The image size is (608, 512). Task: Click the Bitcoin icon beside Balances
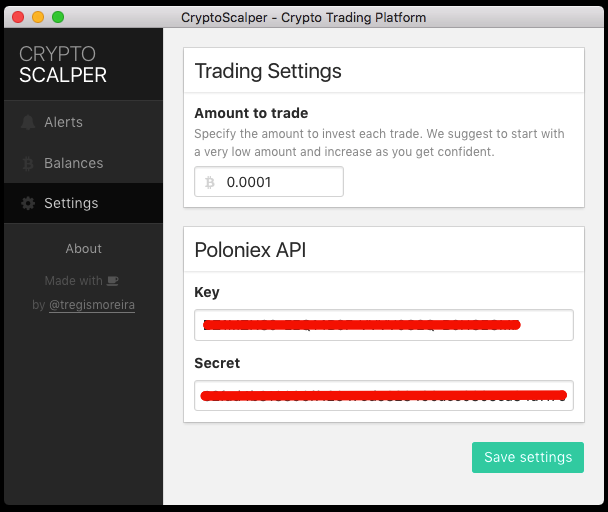pos(28,163)
